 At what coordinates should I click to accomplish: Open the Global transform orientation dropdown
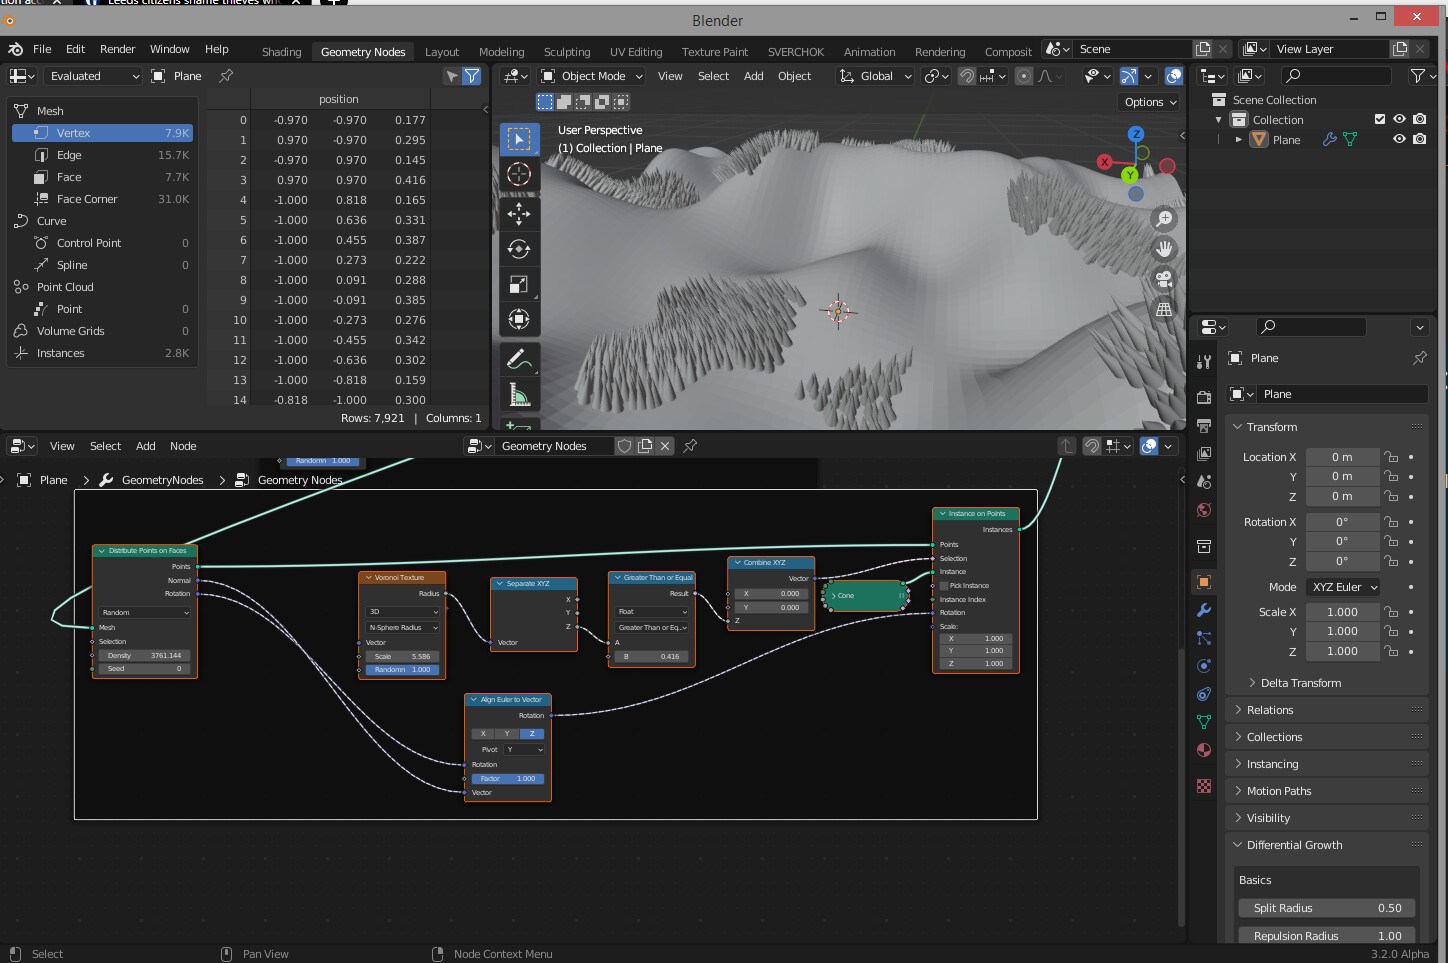click(x=876, y=76)
